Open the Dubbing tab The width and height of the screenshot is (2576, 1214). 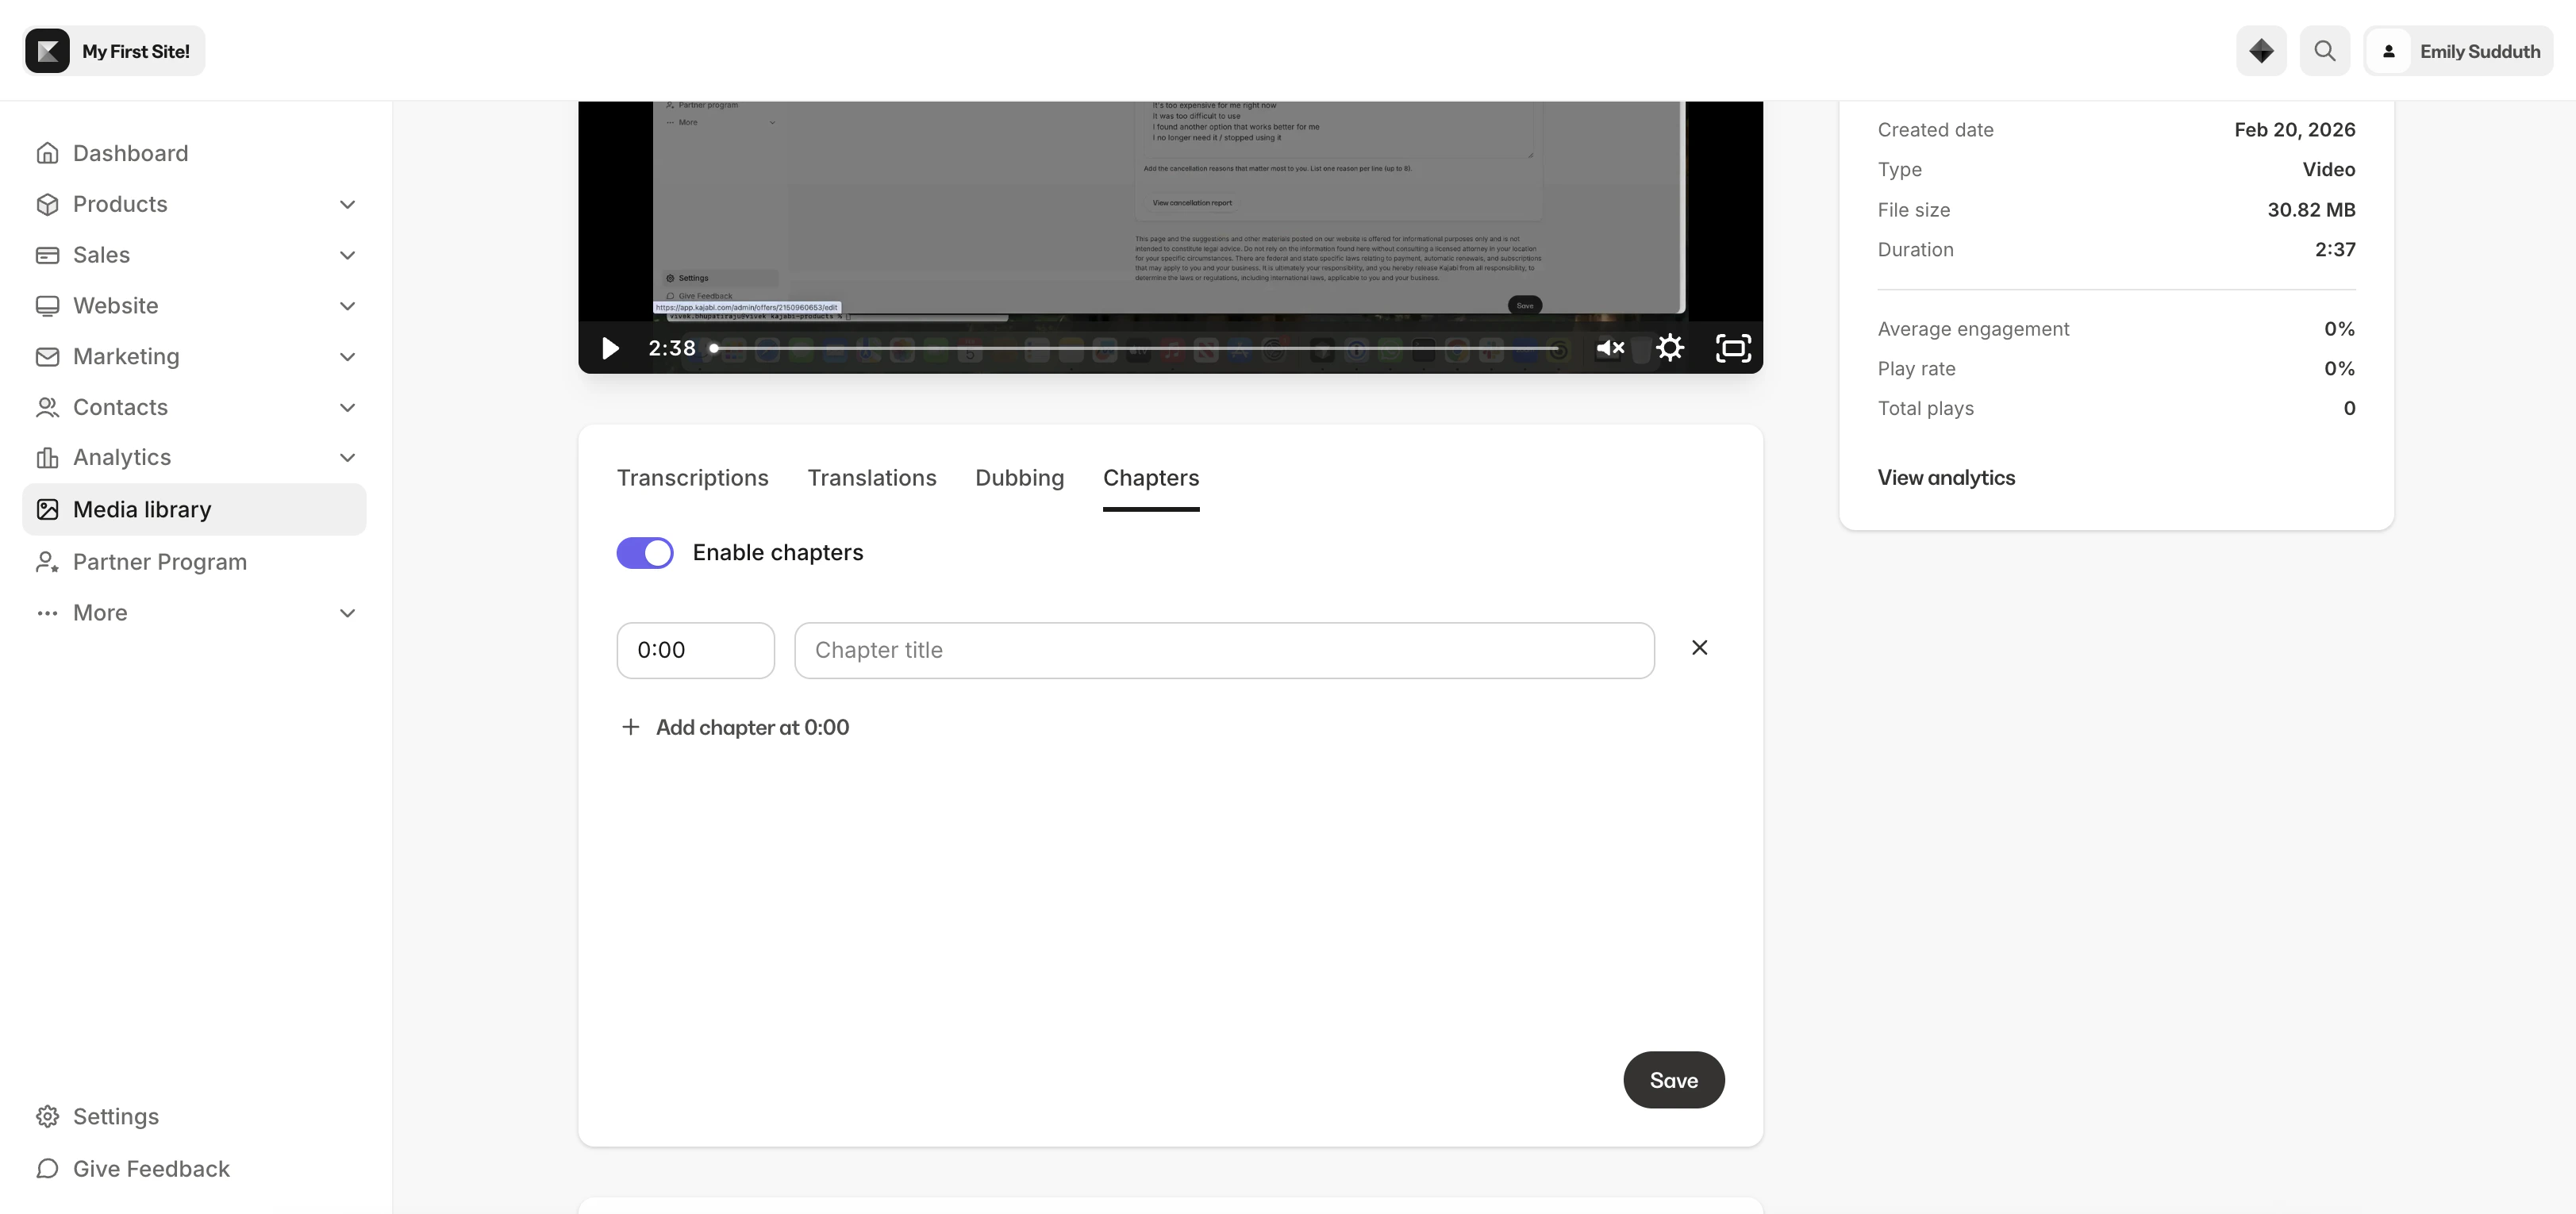[x=1020, y=478]
